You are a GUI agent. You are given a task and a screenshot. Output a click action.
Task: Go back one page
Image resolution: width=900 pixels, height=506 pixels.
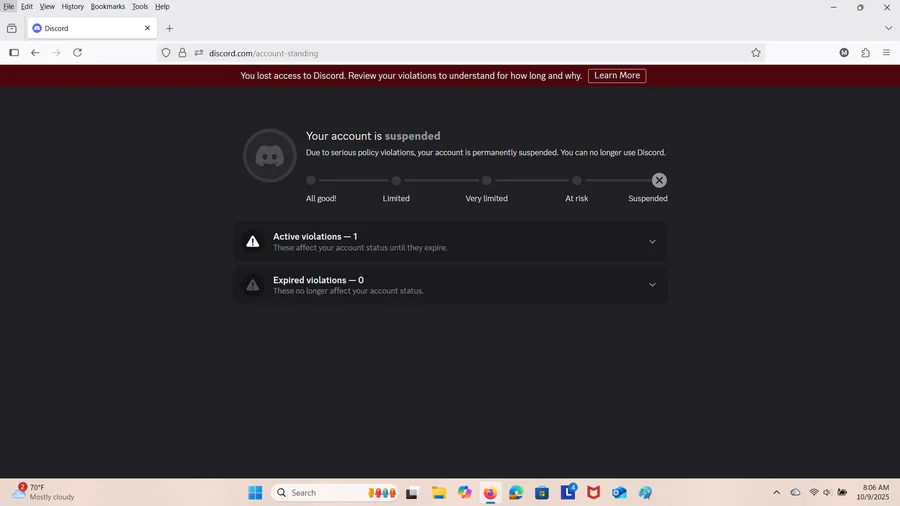pyautogui.click(x=35, y=53)
